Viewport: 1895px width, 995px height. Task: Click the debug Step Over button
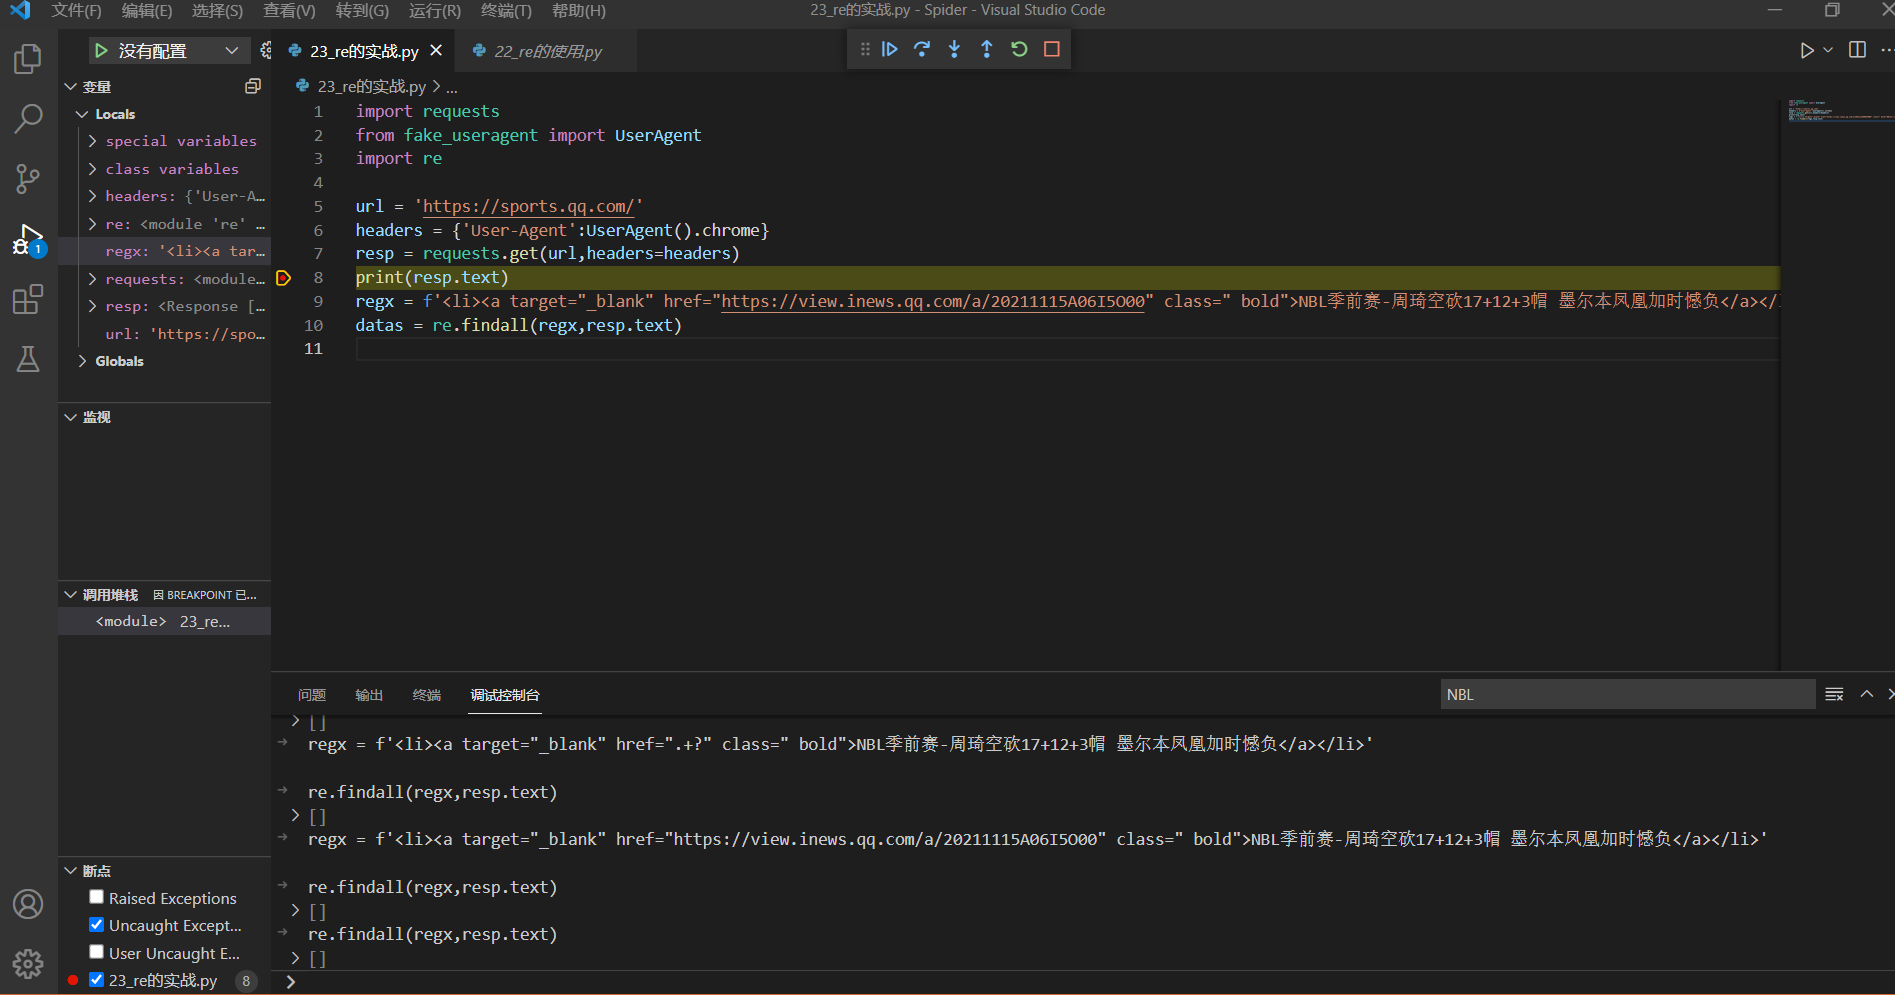(922, 49)
